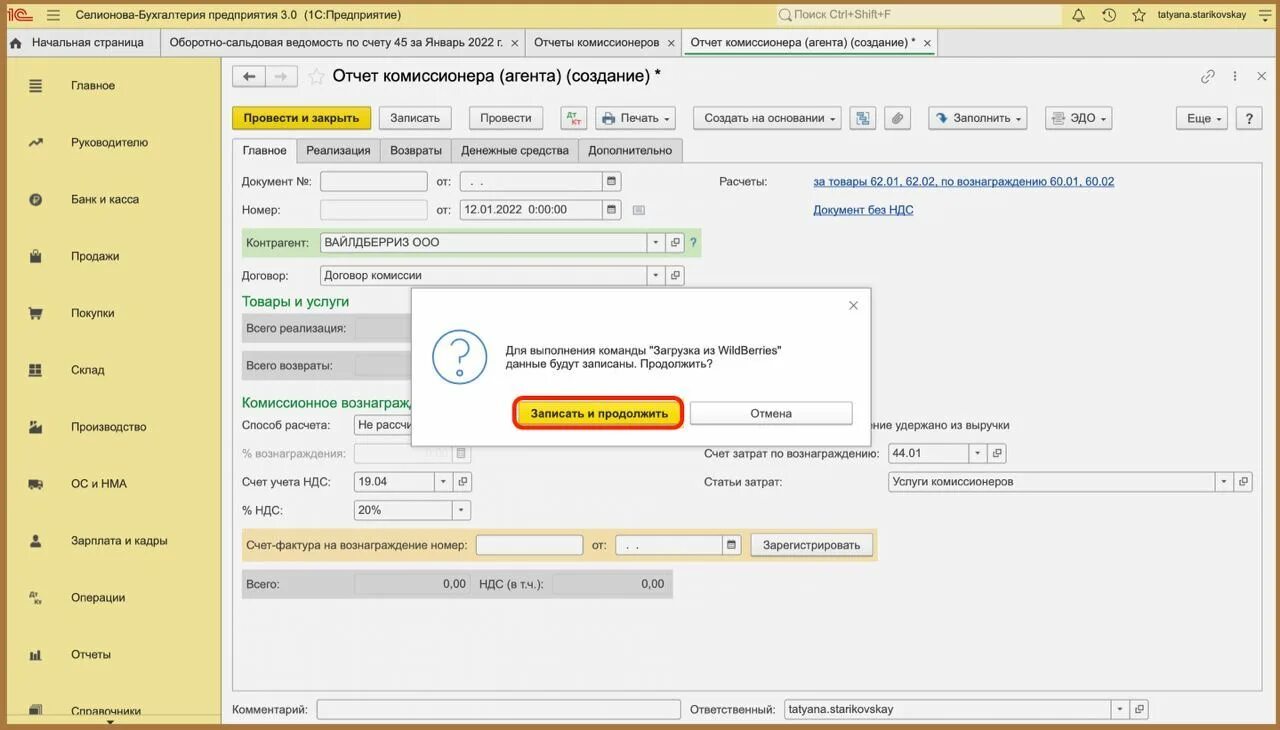
Task: Click the paperclip attachments icon
Action: pyautogui.click(x=898, y=118)
